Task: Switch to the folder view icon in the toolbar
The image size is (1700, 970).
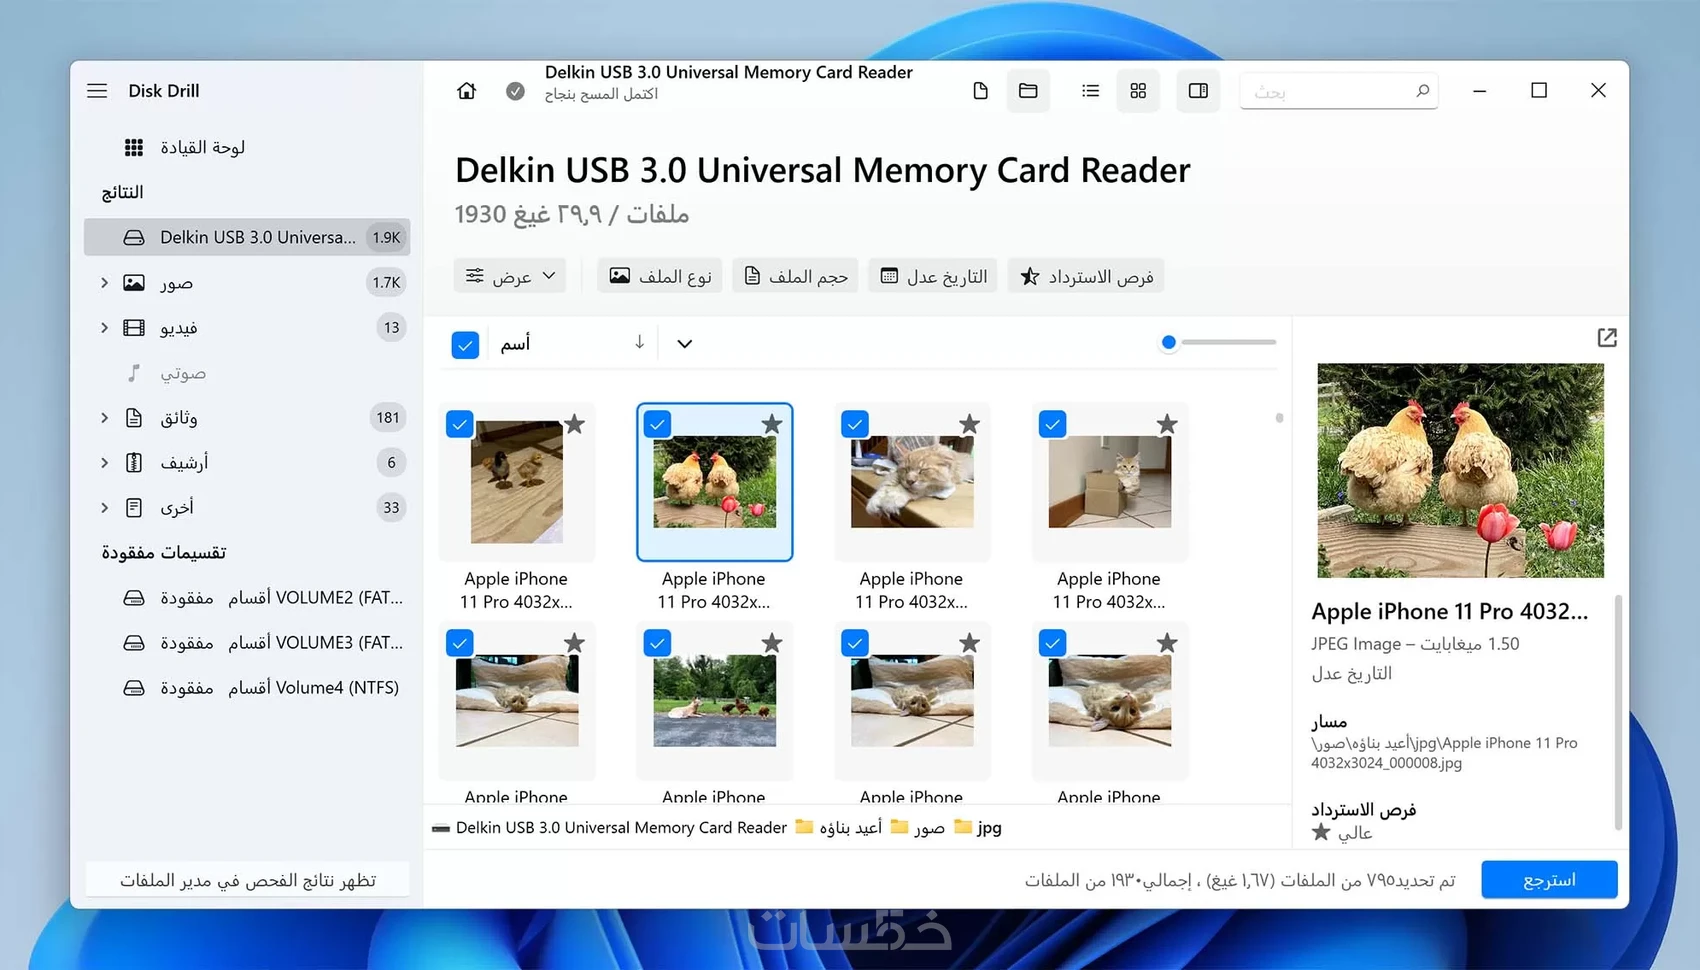Action: pyautogui.click(x=1028, y=91)
